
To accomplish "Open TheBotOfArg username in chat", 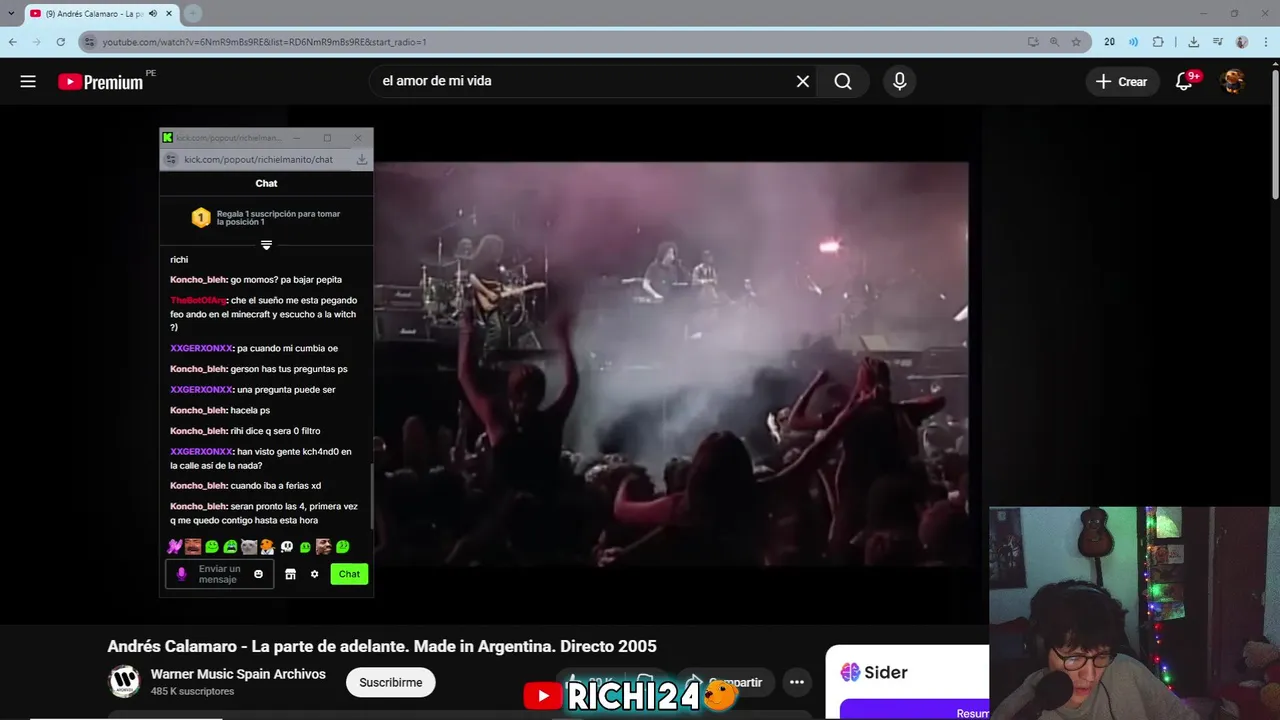I will [198, 301].
